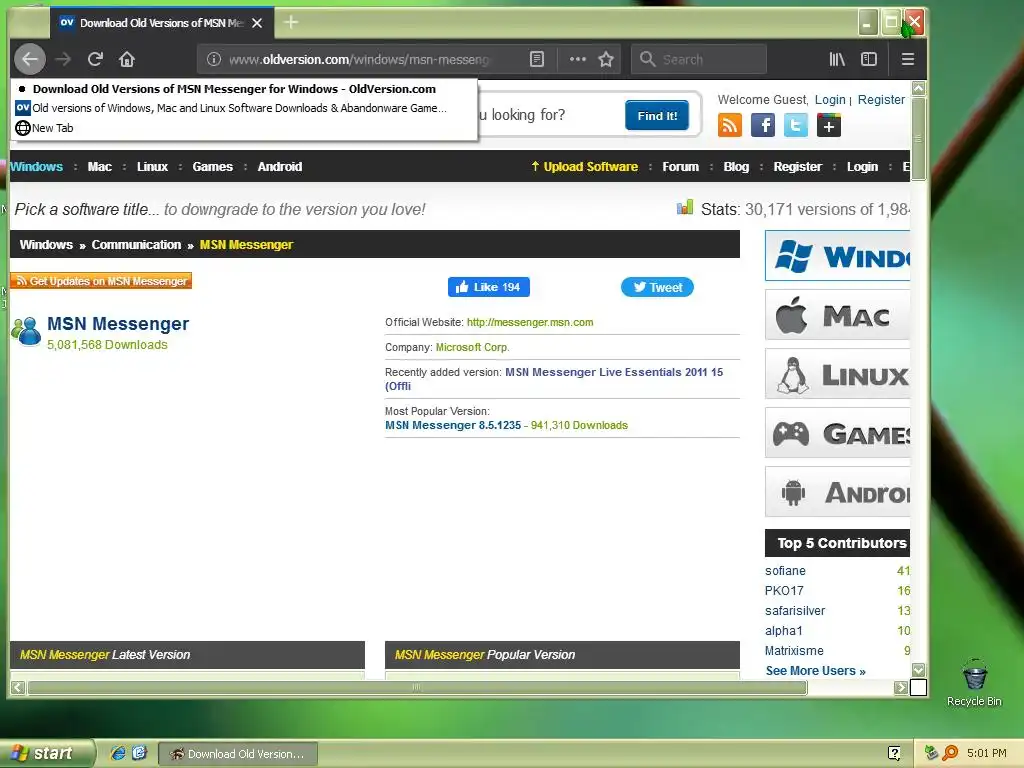Click Get Updates on MSN Messenger button
Image resolution: width=1024 pixels, height=768 pixels.
[101, 281]
